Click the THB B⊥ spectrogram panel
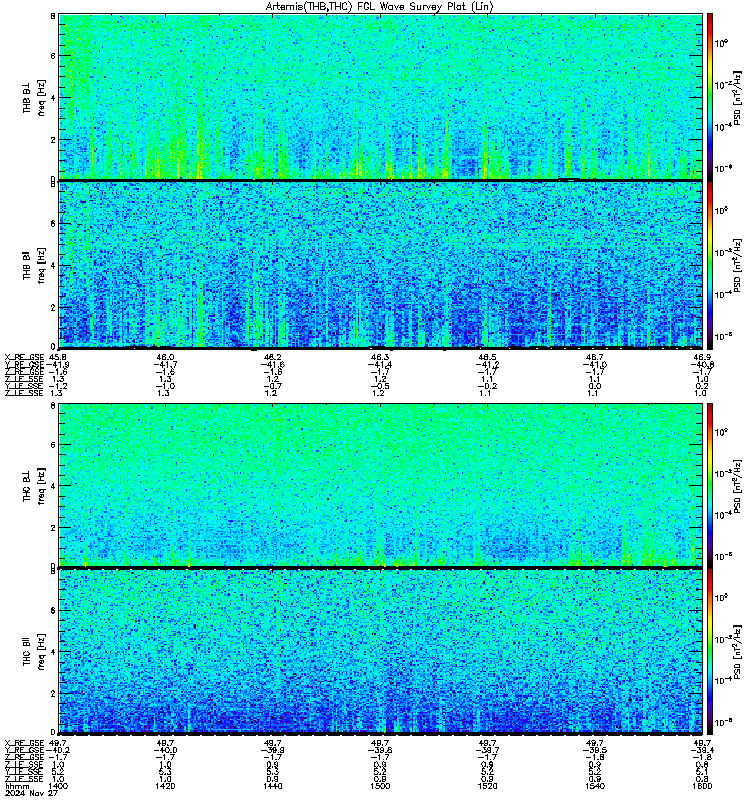The height and width of the screenshot is (800, 750). pos(381,97)
